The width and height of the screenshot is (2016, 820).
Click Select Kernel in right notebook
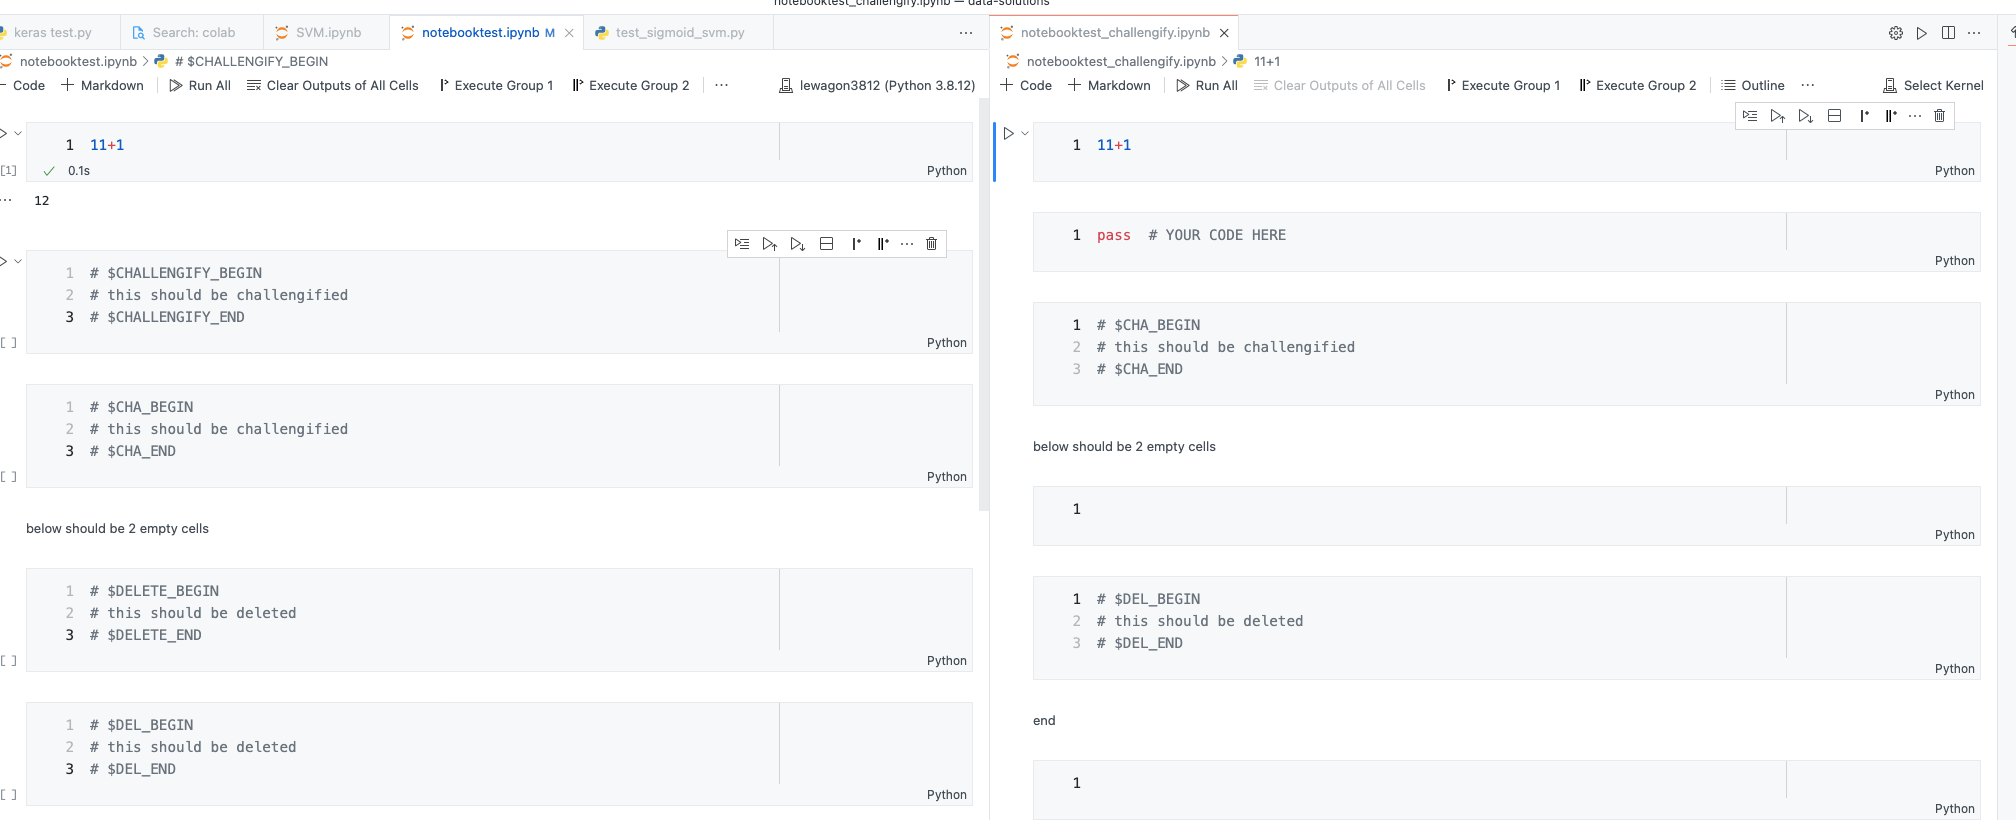pyautogui.click(x=1933, y=86)
